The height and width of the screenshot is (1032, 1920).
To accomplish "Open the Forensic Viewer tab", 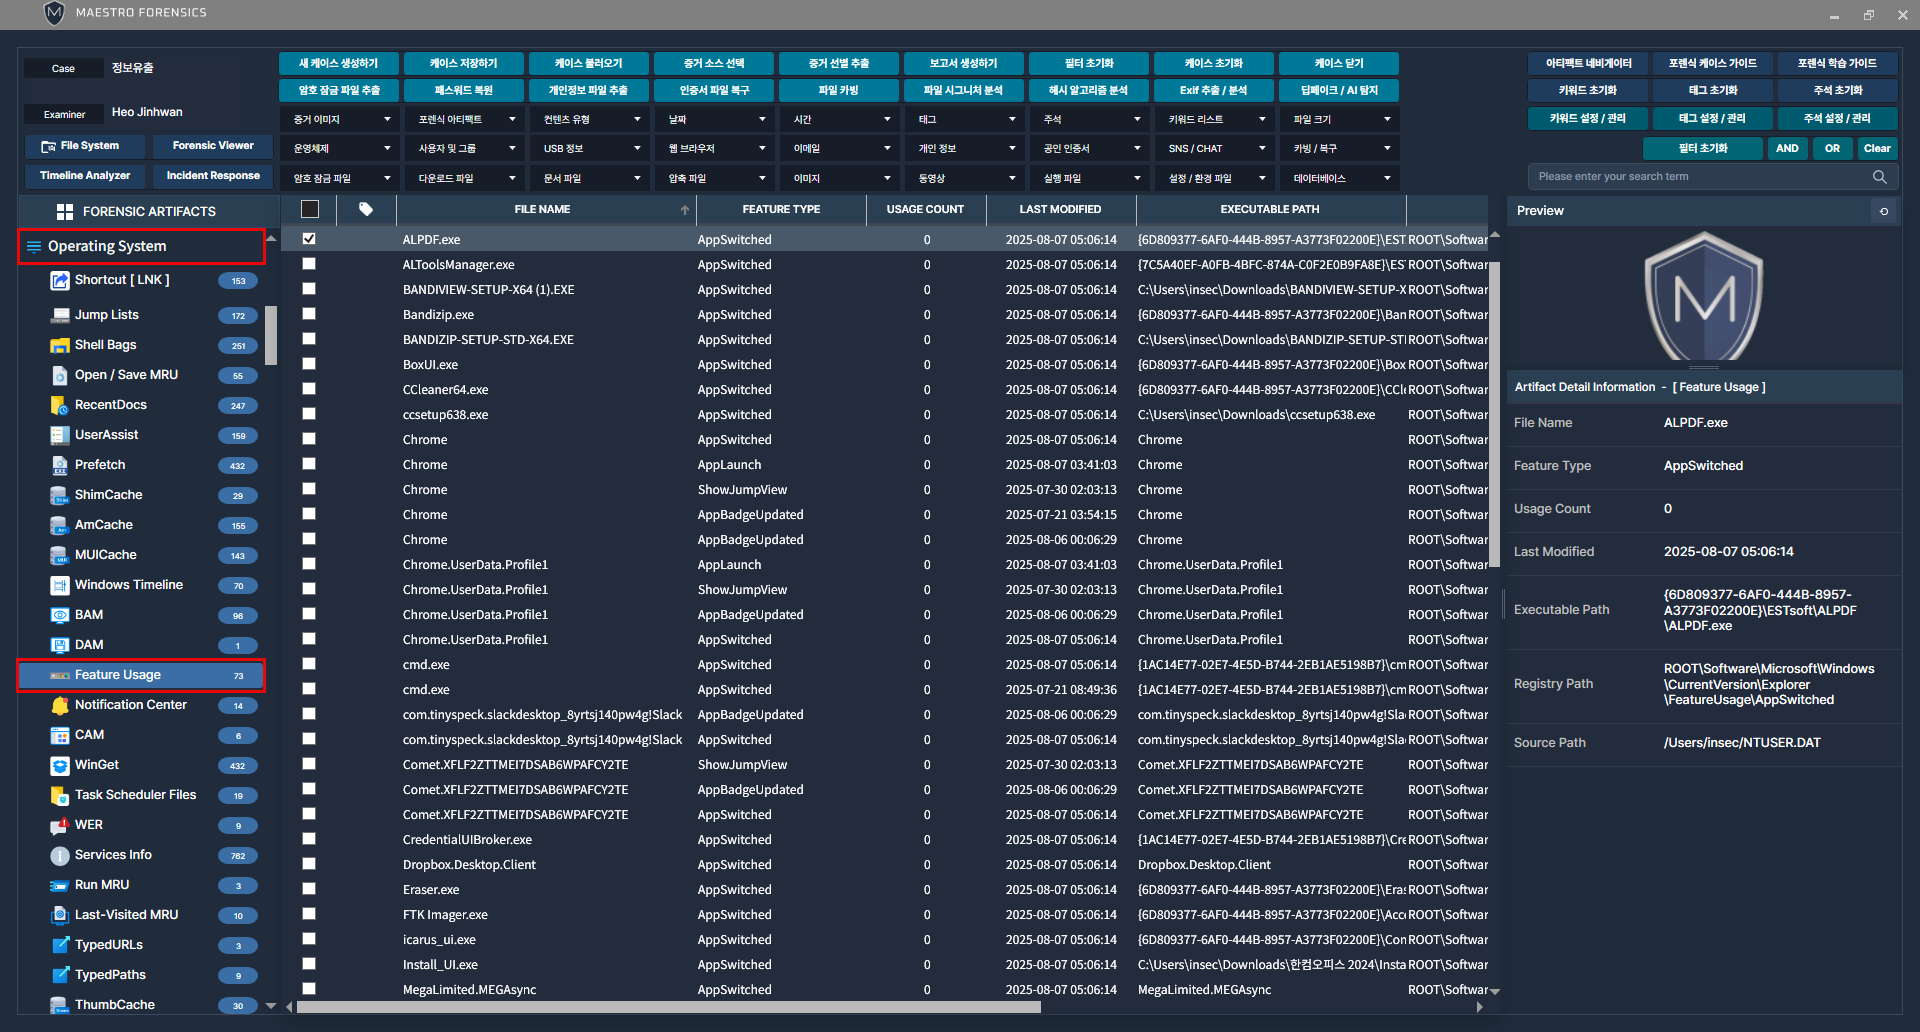I will [x=213, y=146].
